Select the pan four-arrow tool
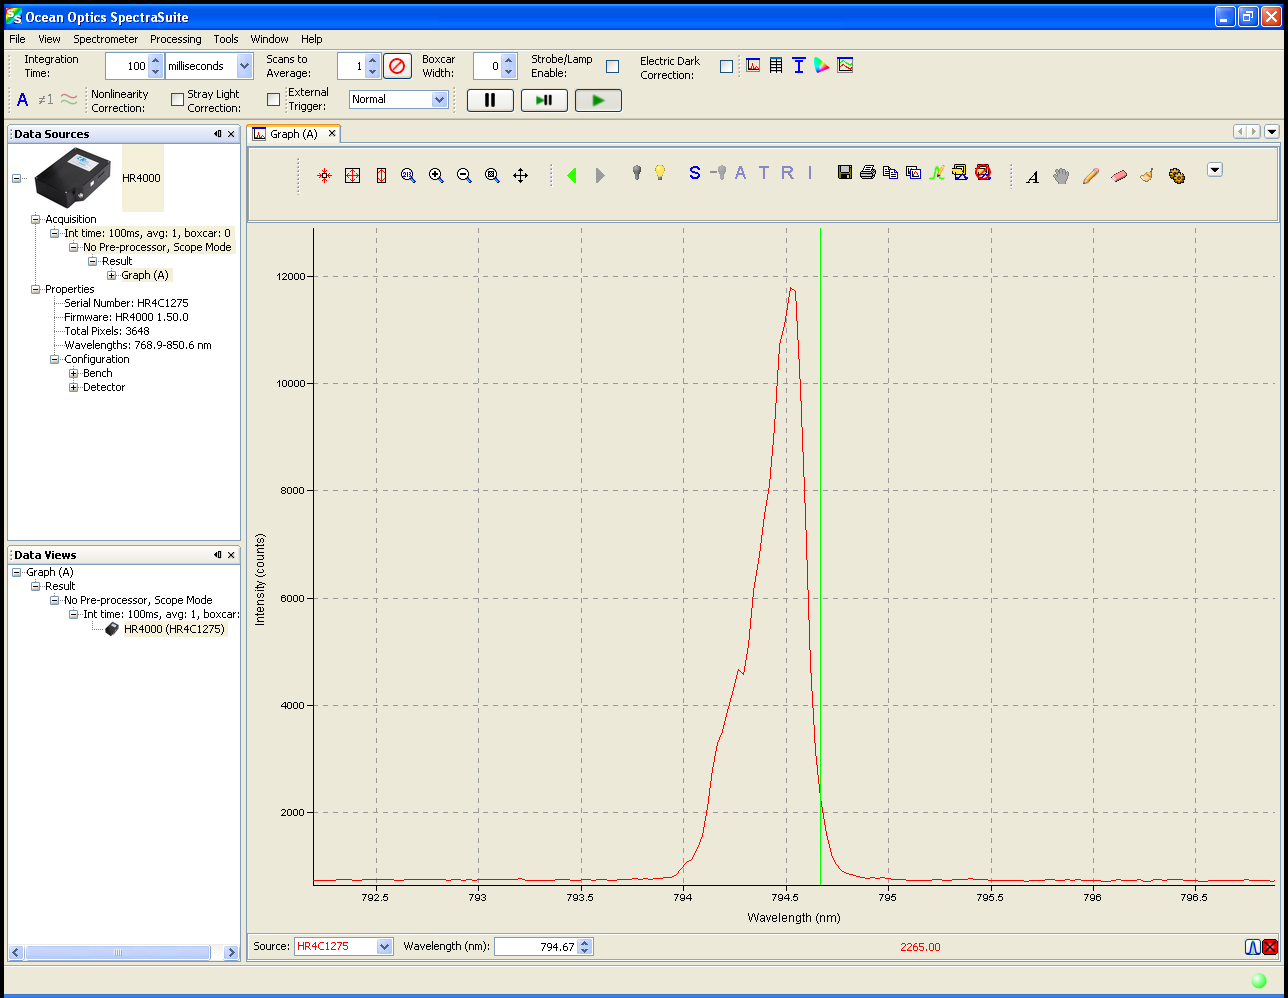This screenshot has height=998, width=1288. click(x=520, y=175)
